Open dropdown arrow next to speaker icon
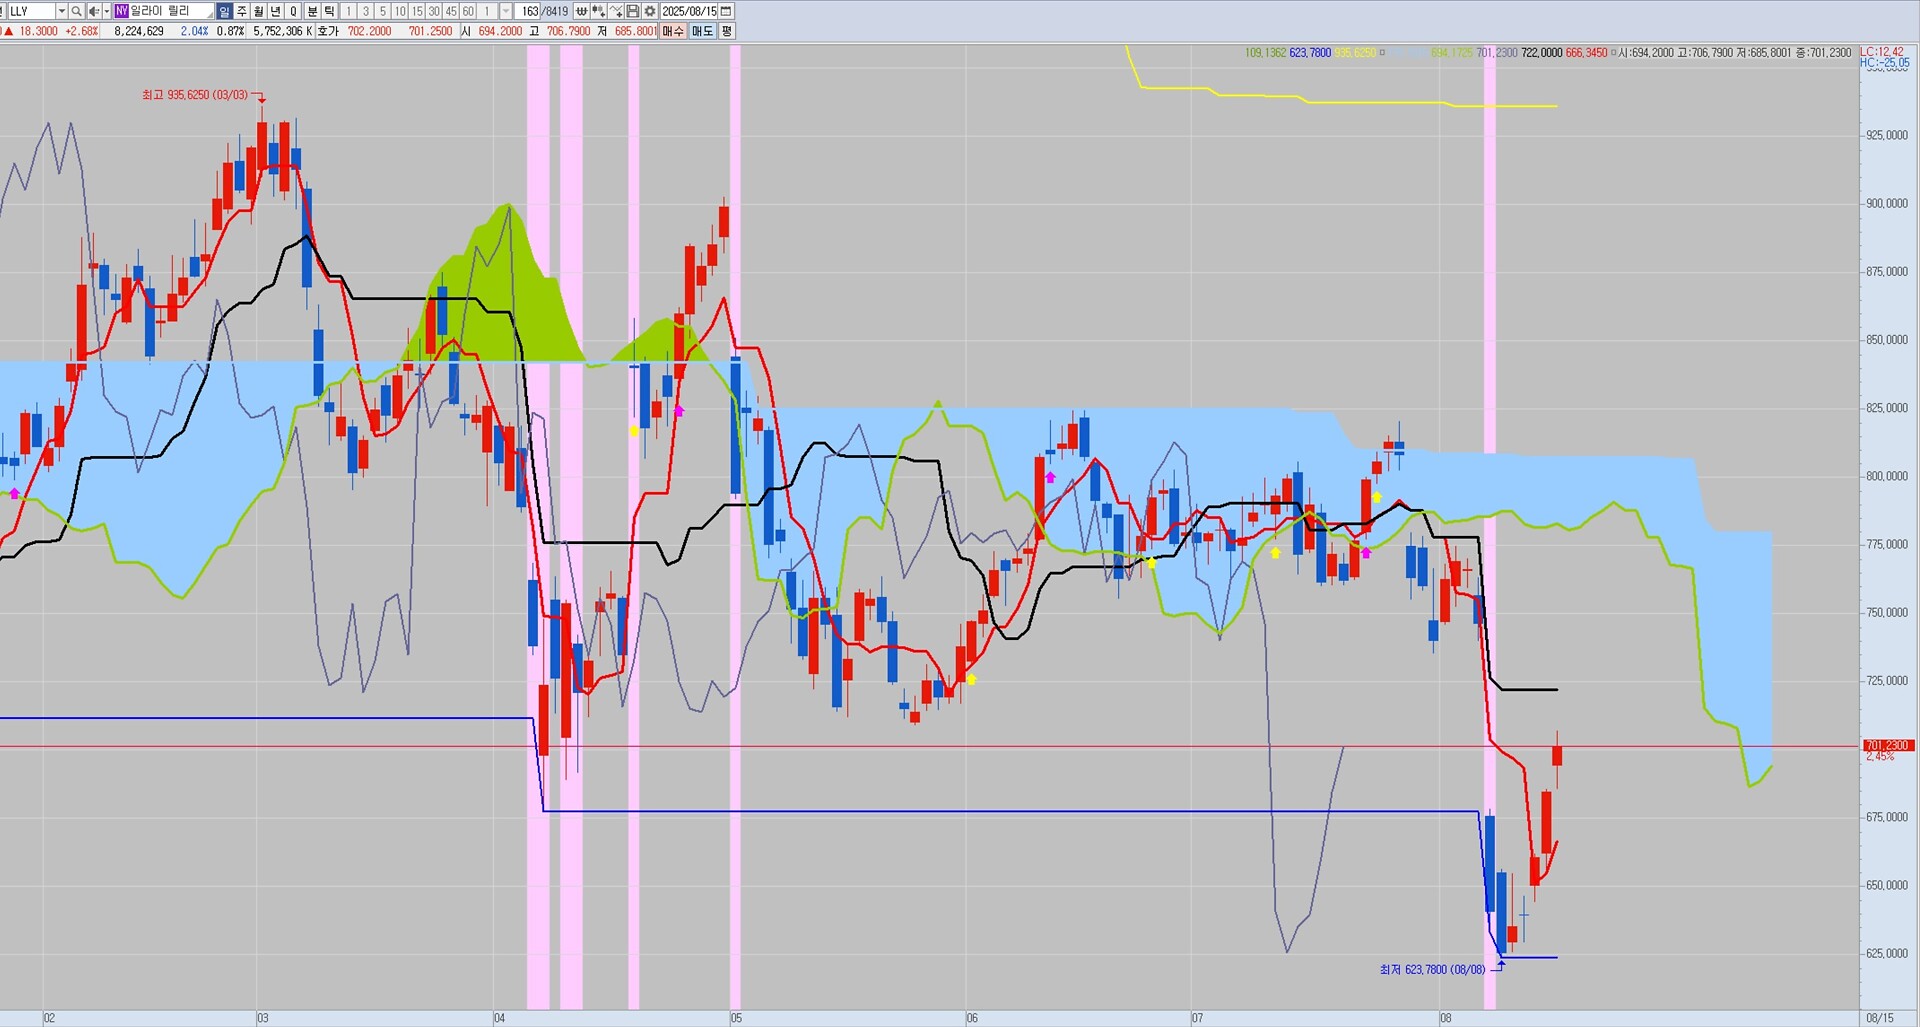Image resolution: width=1920 pixels, height=1027 pixels. coord(106,11)
